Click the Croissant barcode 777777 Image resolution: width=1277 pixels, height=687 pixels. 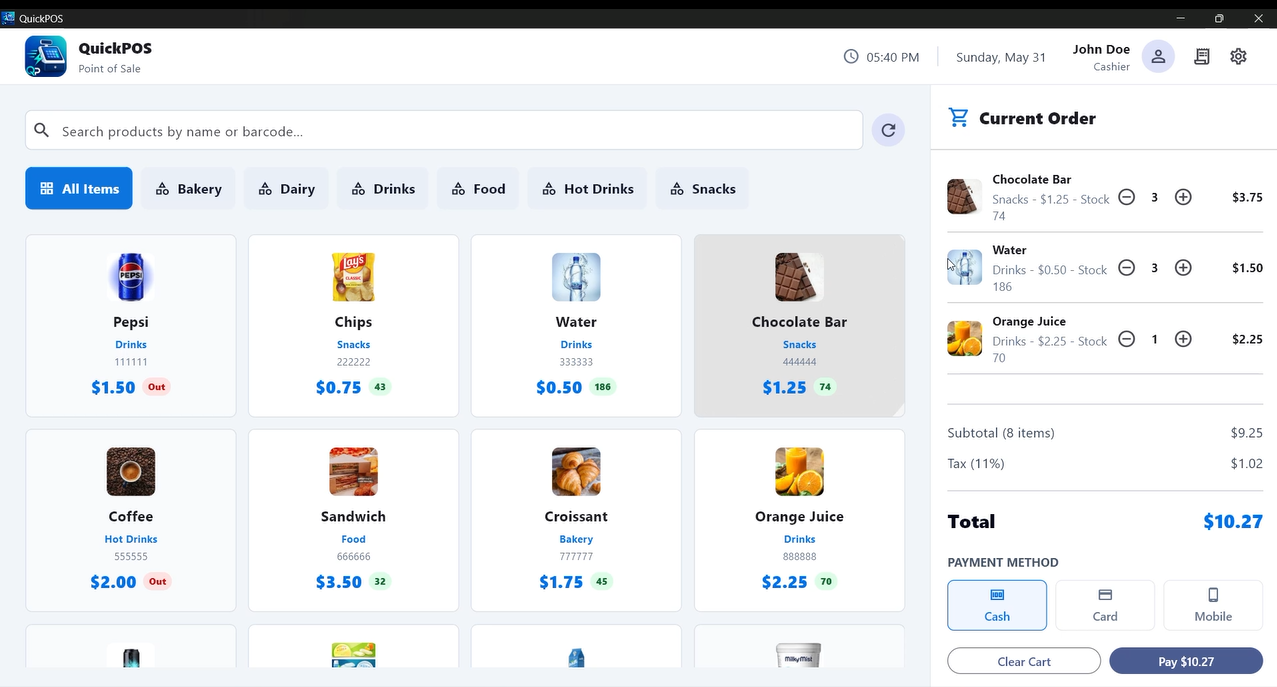(576, 556)
